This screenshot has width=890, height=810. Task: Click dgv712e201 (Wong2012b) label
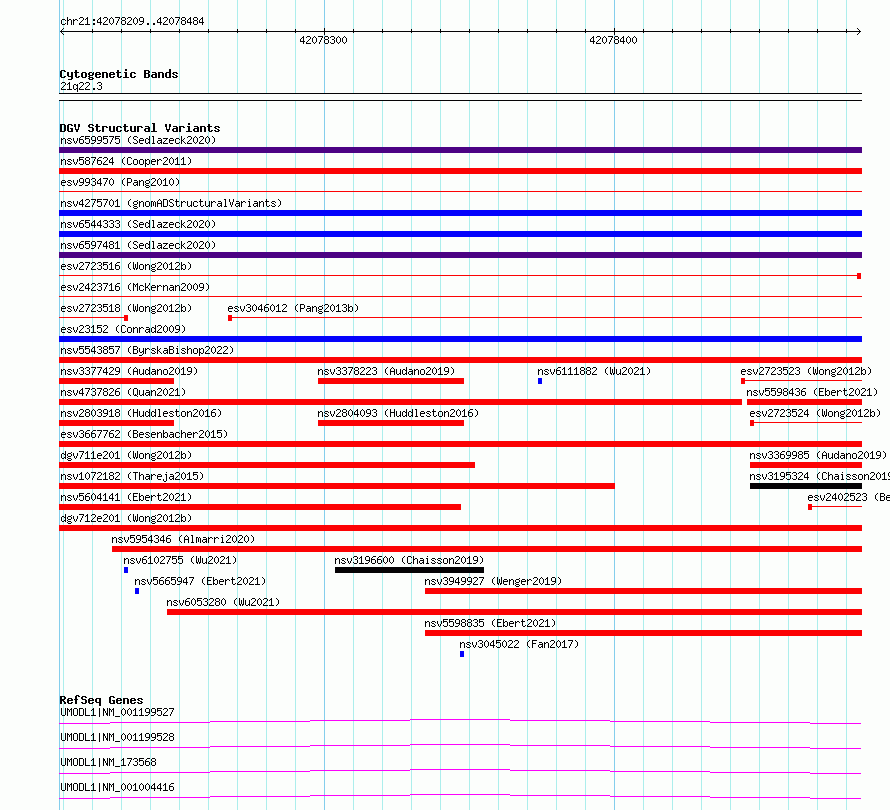pyautogui.click(x=126, y=518)
